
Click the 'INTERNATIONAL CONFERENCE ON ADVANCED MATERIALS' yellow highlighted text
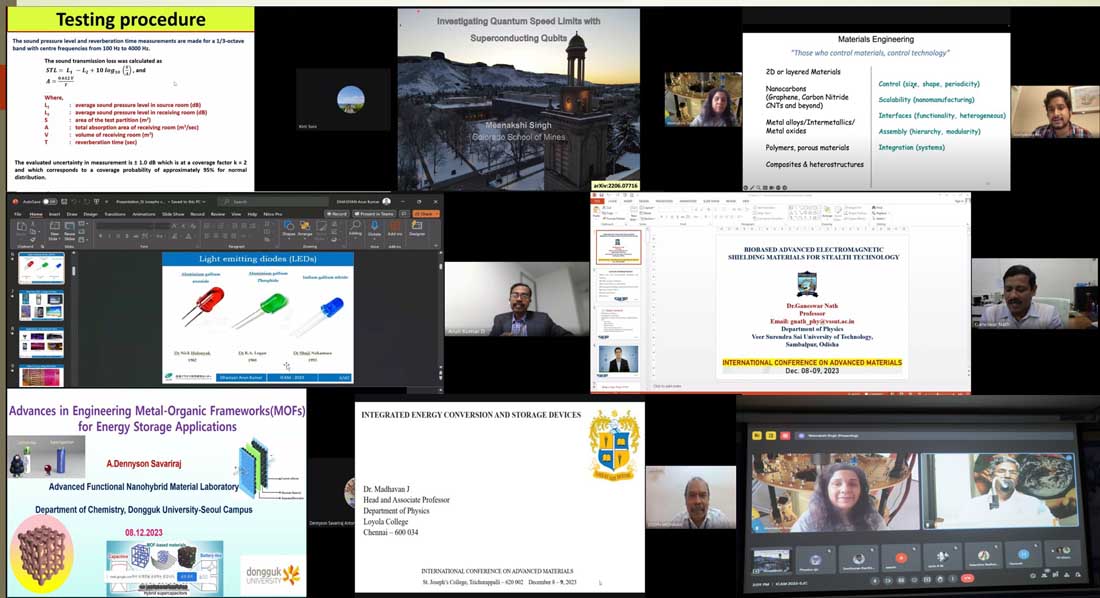pos(812,363)
